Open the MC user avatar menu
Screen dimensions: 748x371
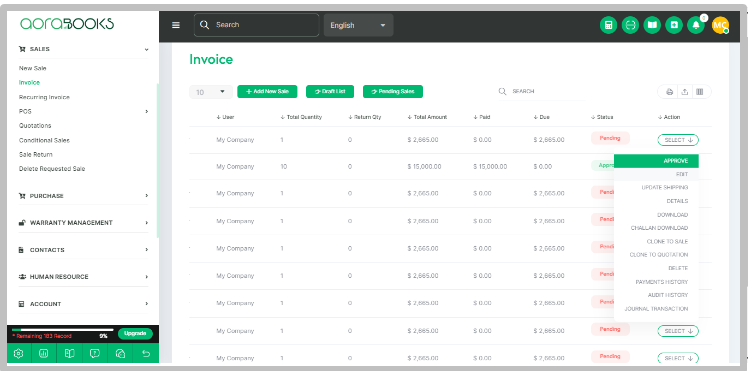click(x=720, y=25)
